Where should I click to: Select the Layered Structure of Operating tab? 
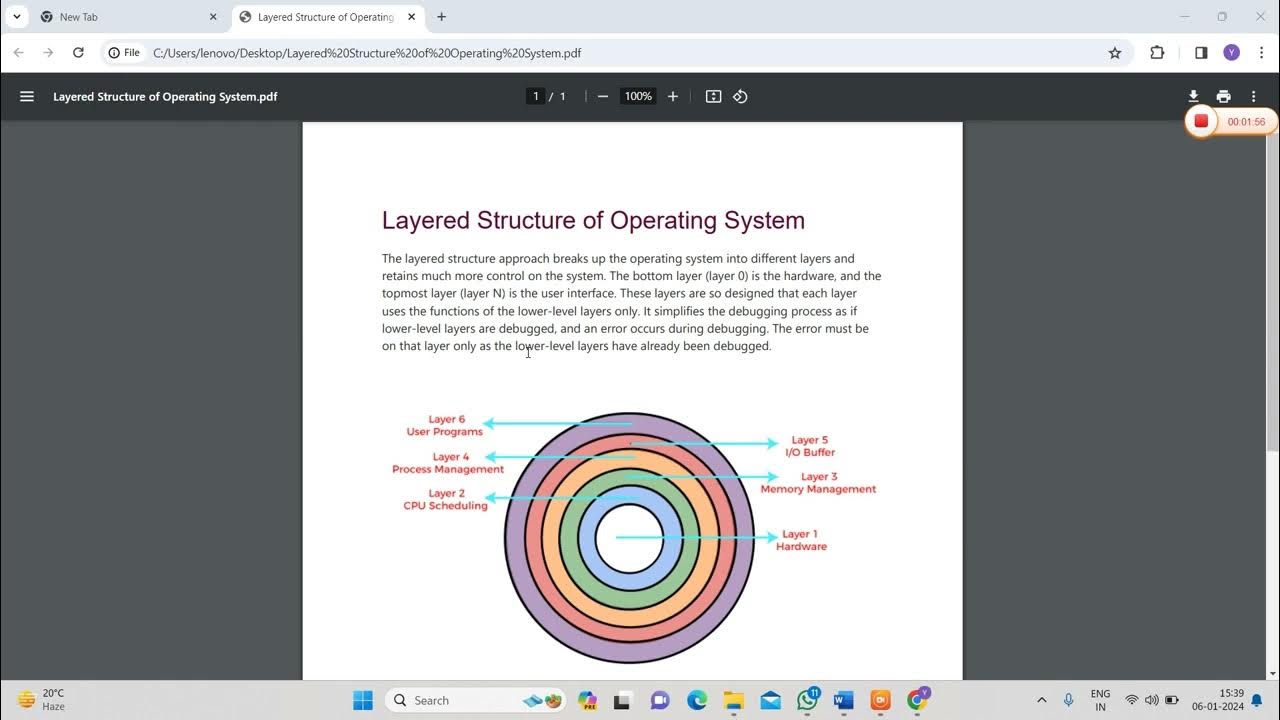(x=327, y=17)
